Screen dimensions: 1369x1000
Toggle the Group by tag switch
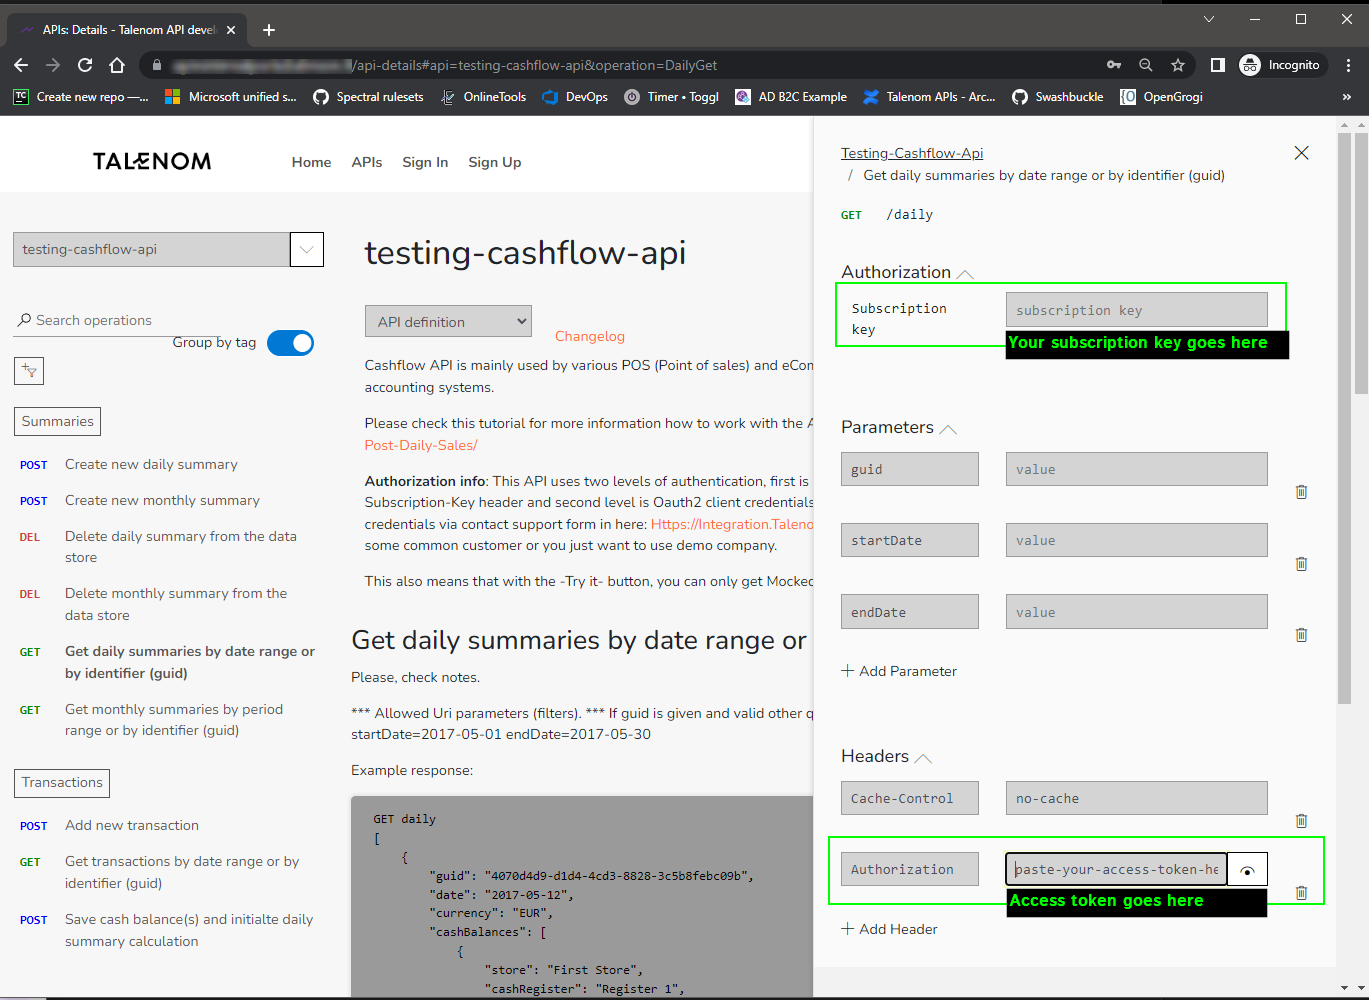pyautogui.click(x=291, y=343)
